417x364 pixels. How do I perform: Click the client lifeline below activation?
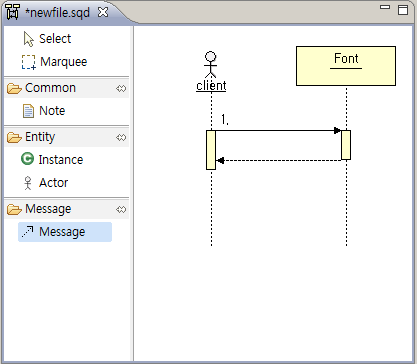point(211,208)
